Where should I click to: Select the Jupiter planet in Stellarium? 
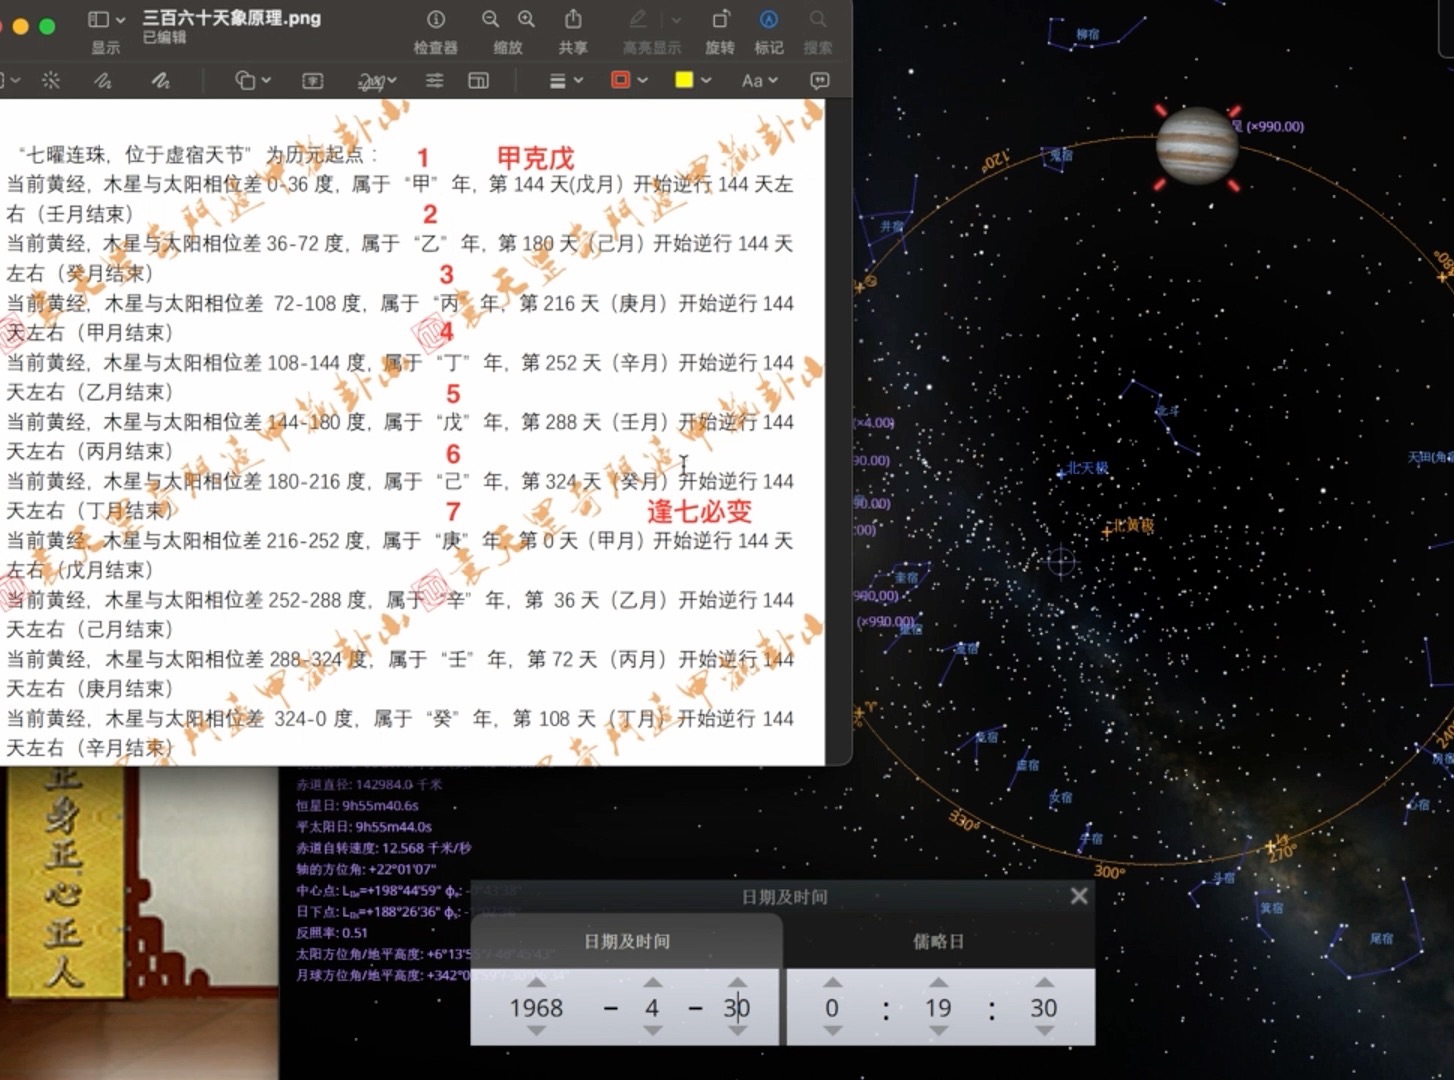(x=1197, y=146)
